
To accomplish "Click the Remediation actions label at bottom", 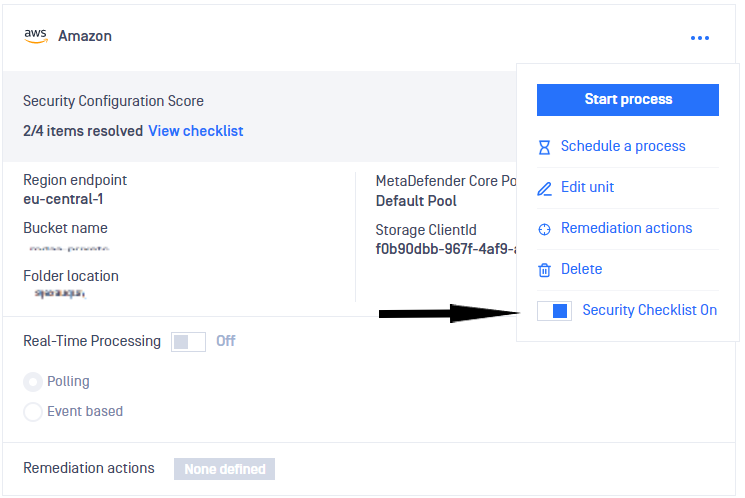I will click(89, 468).
